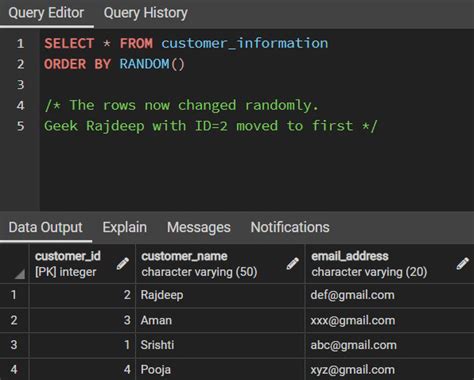Click comment line 'Geek Rajdeep with ID=2'
Image resolution: width=474 pixels, height=380 pixels.
pos(136,126)
